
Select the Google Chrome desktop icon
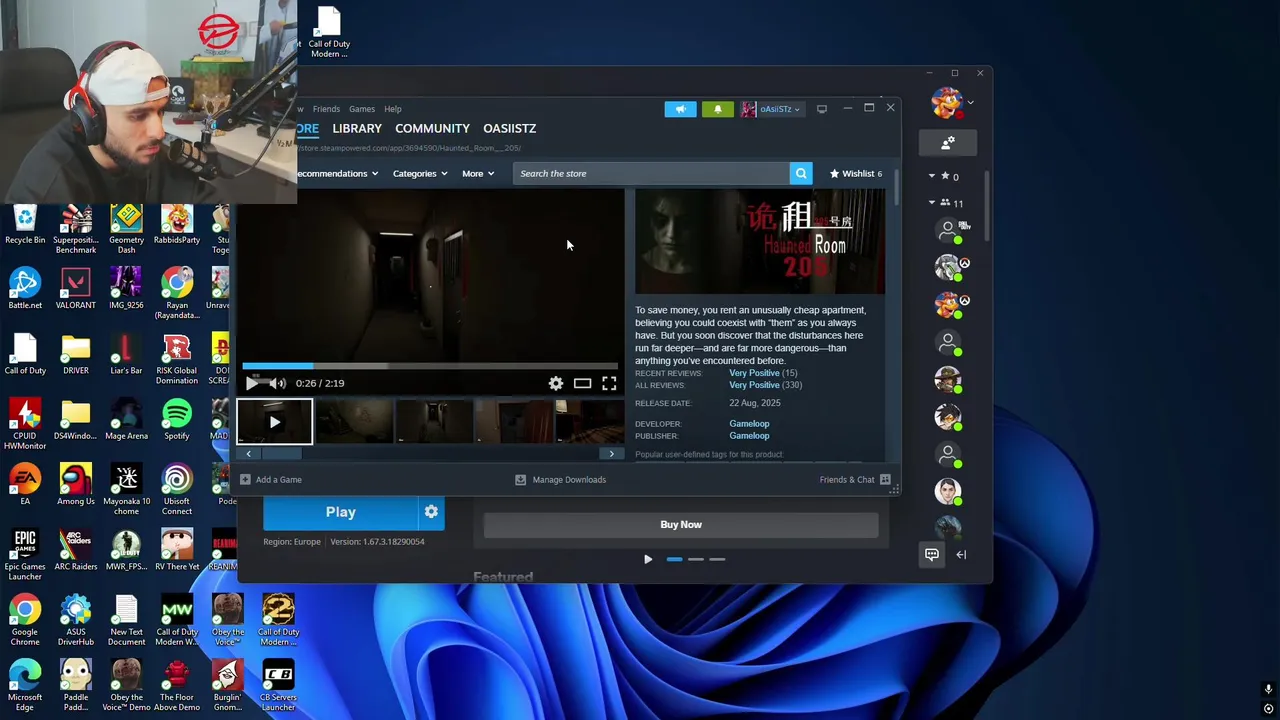(x=25, y=620)
